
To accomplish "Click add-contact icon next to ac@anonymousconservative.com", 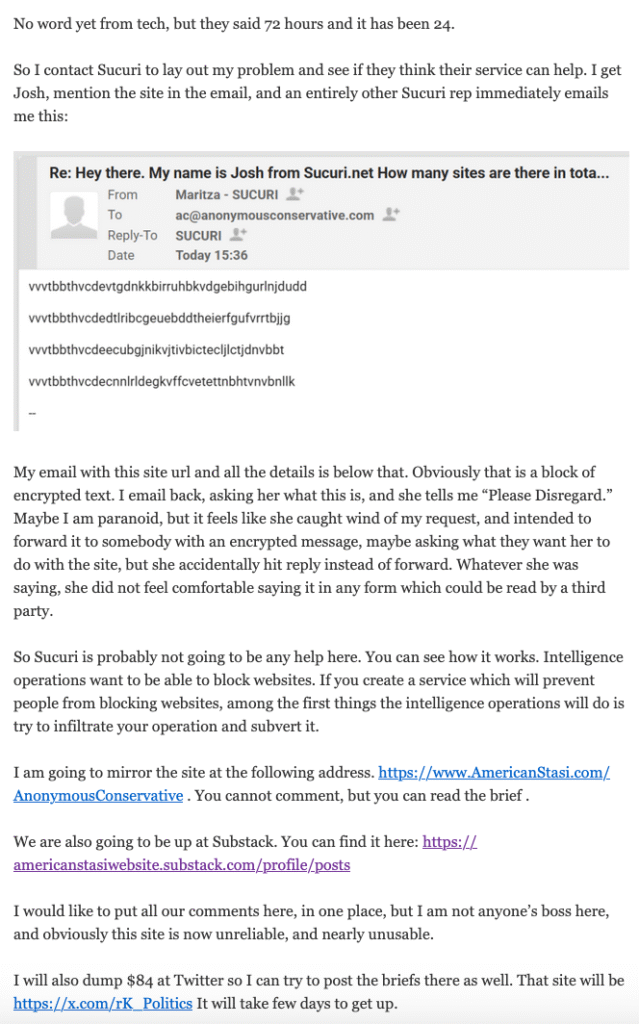I will [x=392, y=214].
